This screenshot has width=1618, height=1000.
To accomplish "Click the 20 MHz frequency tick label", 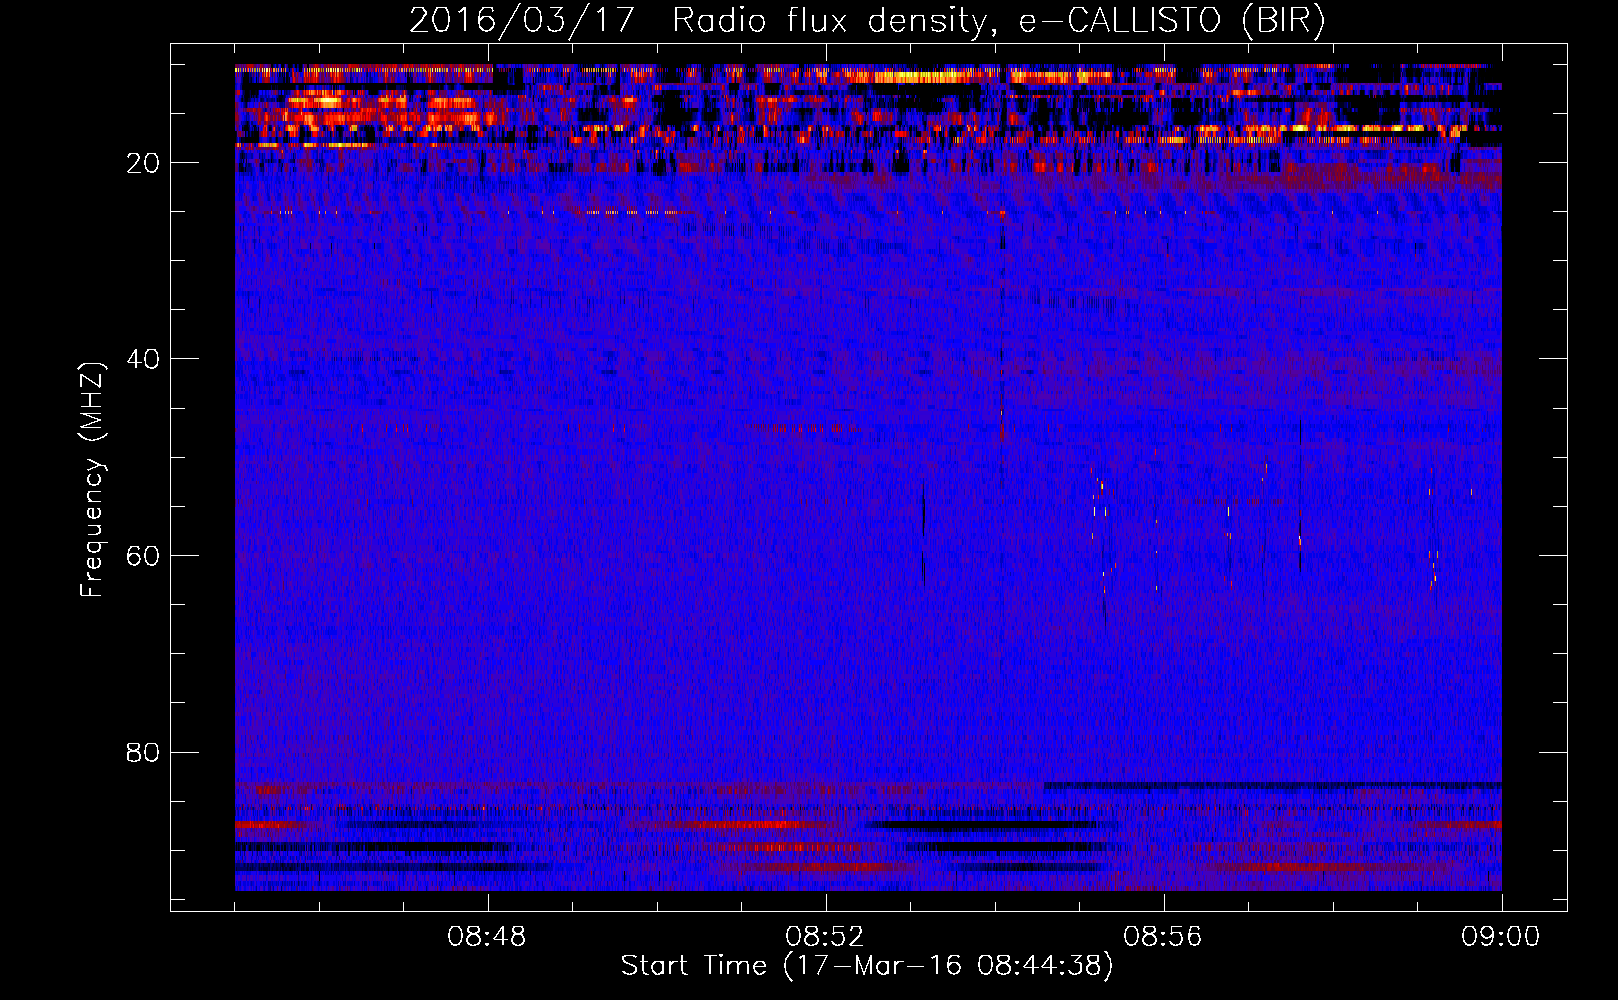I will point(144,163).
